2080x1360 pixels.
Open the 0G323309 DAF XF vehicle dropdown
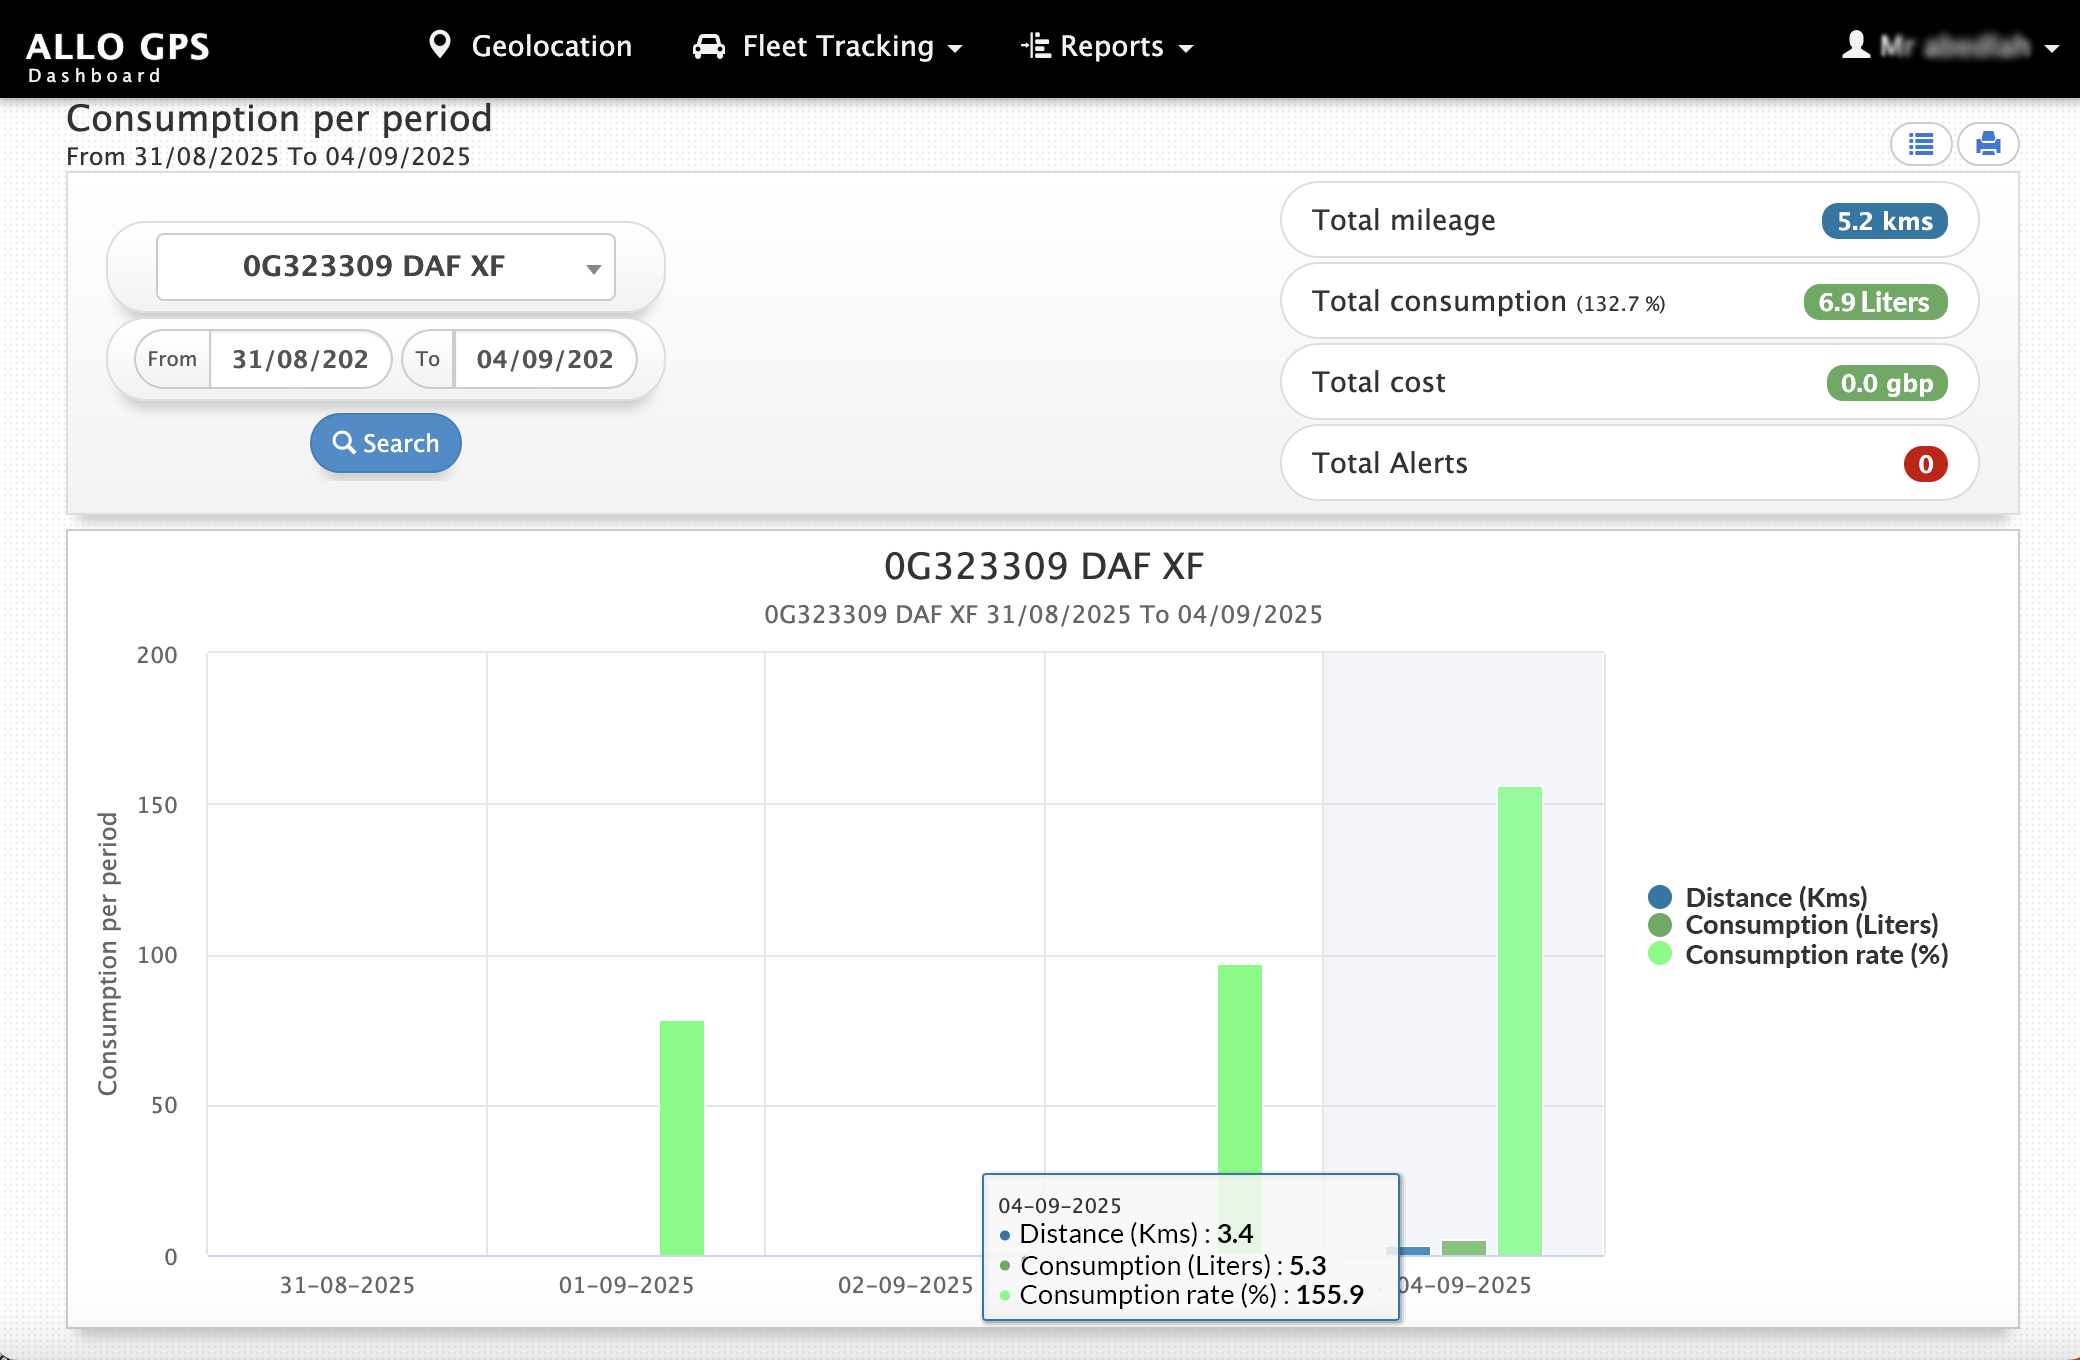[386, 267]
